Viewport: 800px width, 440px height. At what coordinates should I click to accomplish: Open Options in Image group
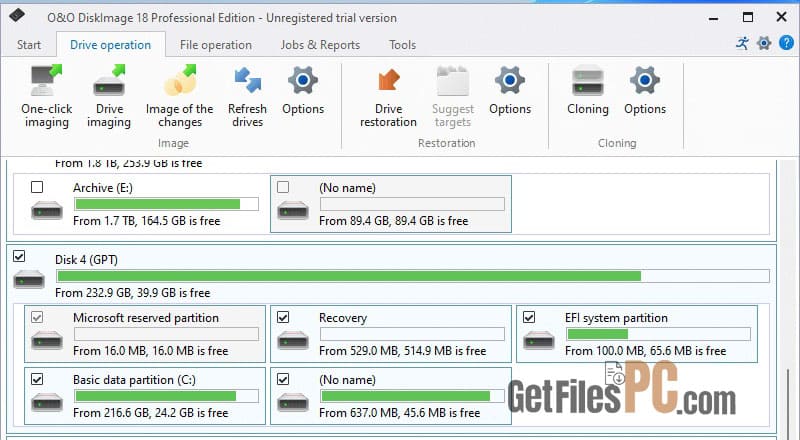[303, 91]
